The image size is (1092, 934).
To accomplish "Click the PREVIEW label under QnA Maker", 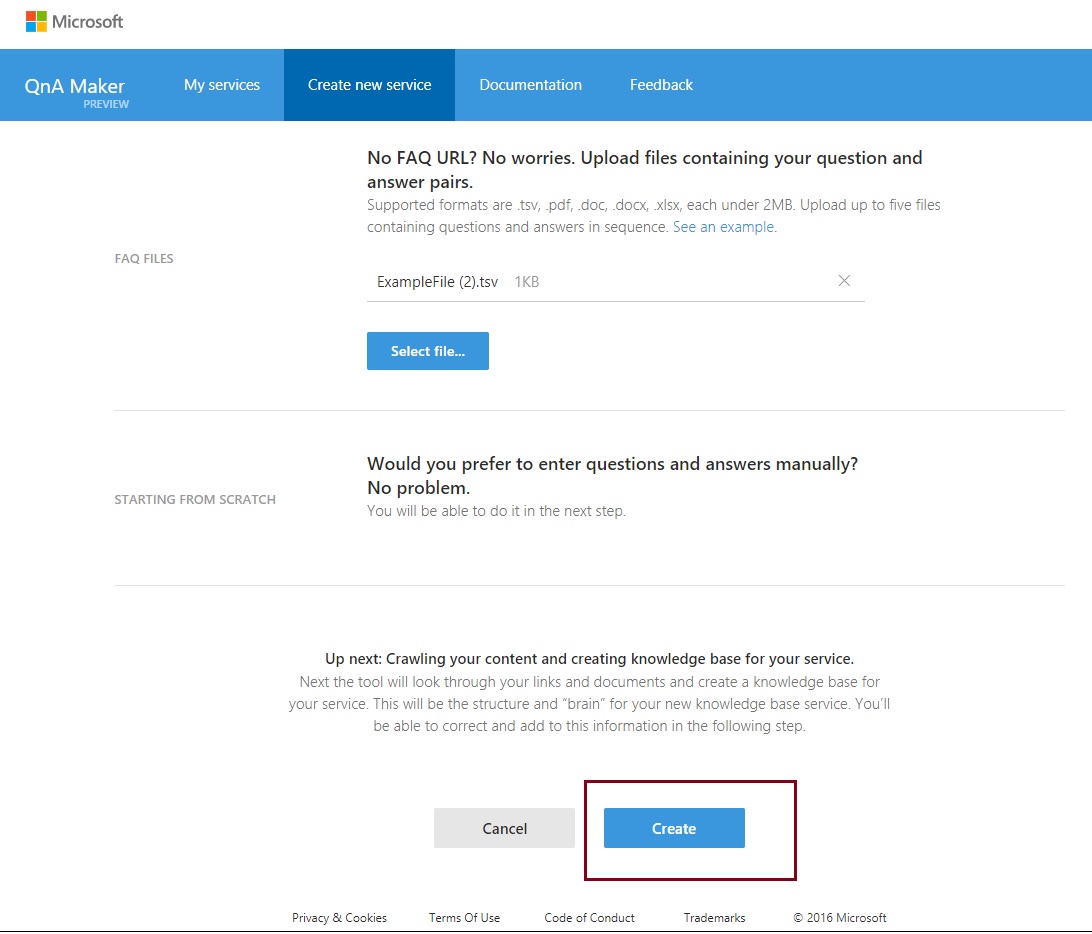I will pos(106,102).
